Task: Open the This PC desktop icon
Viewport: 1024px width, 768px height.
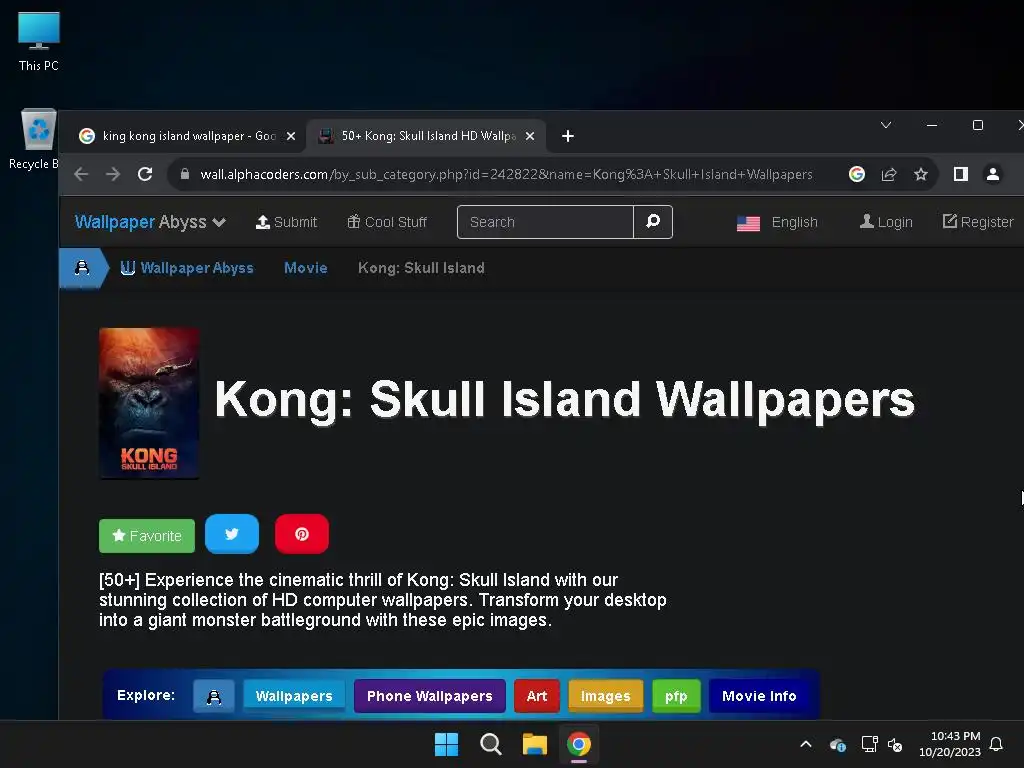Action: click(39, 41)
